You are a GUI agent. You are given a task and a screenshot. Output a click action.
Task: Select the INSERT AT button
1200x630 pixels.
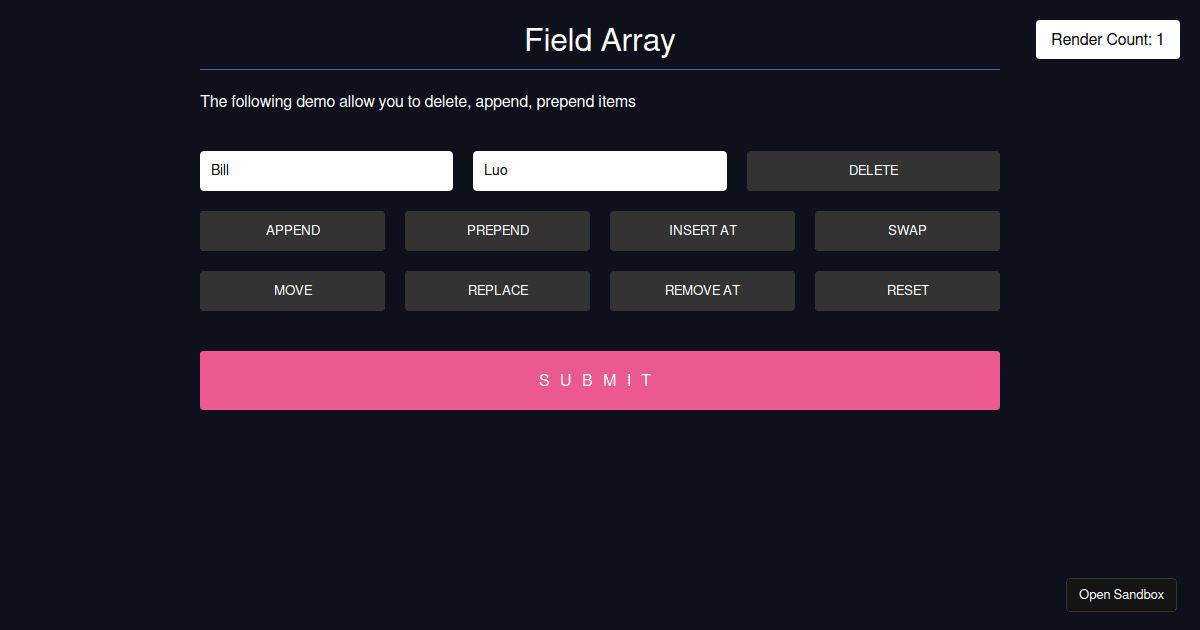click(x=702, y=231)
